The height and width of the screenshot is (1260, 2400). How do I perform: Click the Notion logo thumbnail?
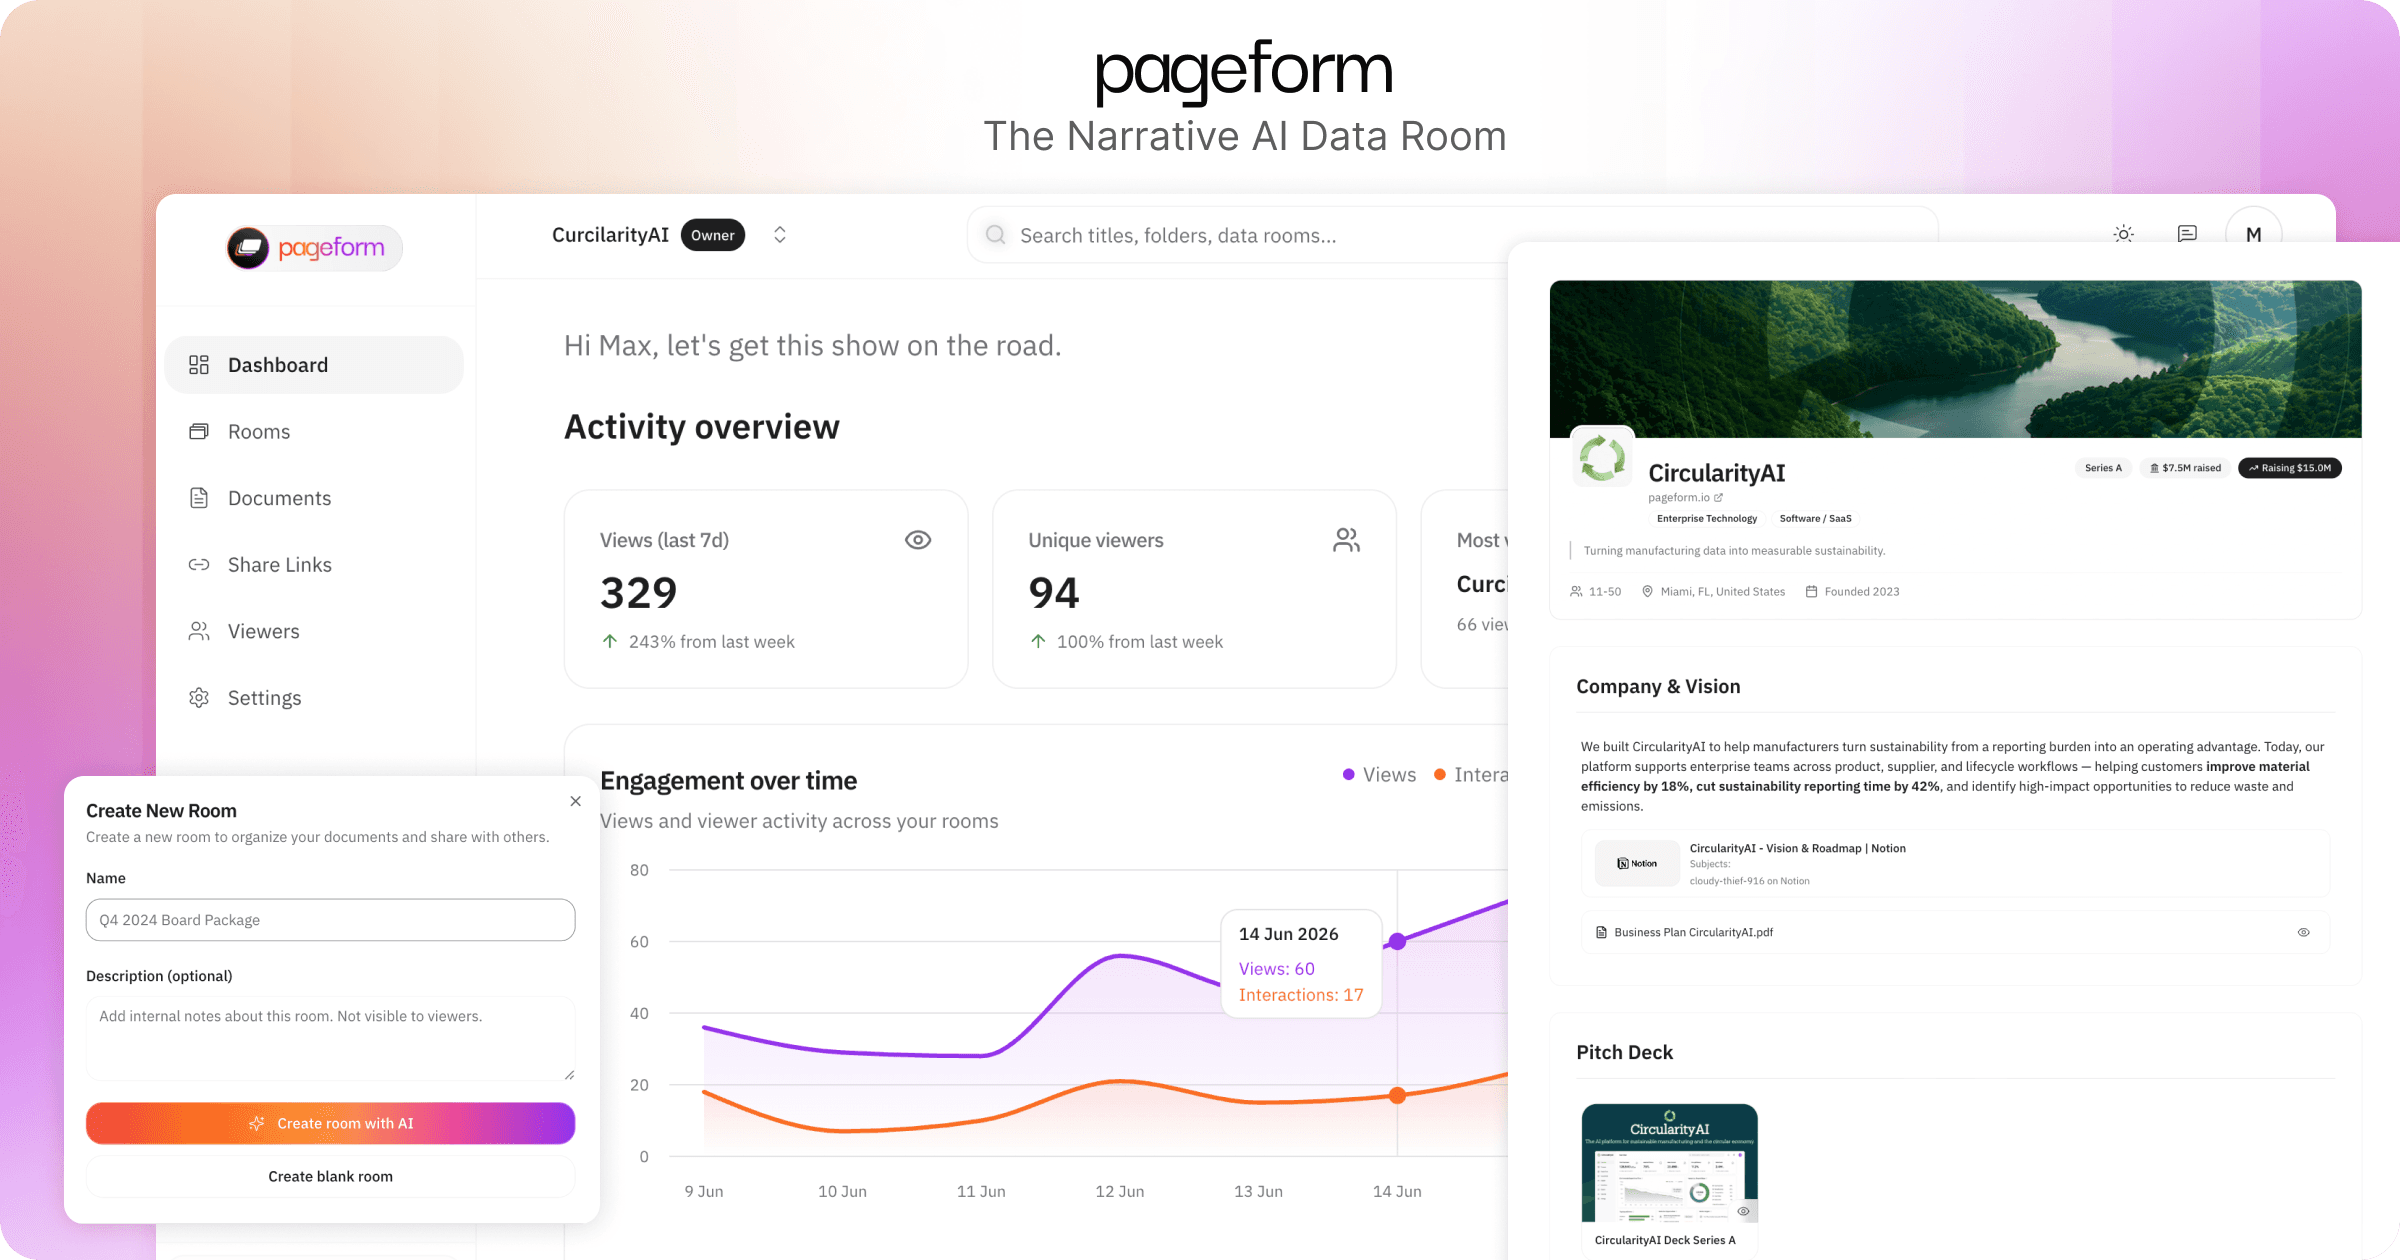pyautogui.click(x=1637, y=863)
